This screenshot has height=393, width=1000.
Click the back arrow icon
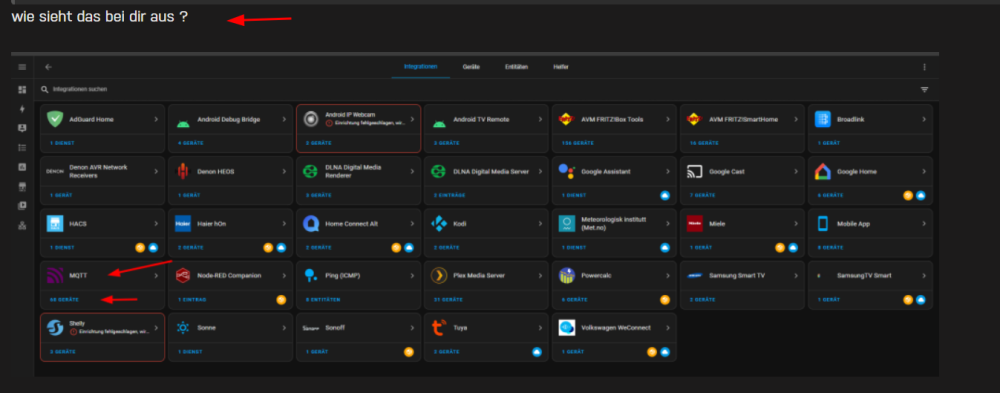48,67
